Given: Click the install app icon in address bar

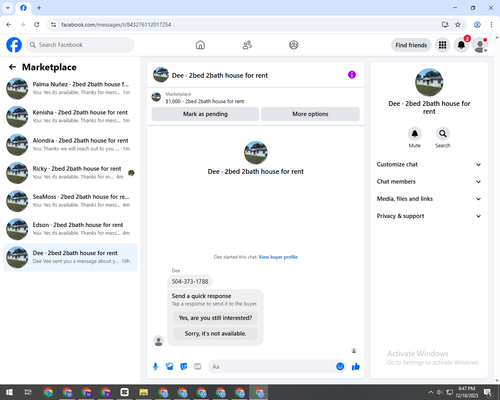Looking at the screenshot, I should [x=445, y=25].
